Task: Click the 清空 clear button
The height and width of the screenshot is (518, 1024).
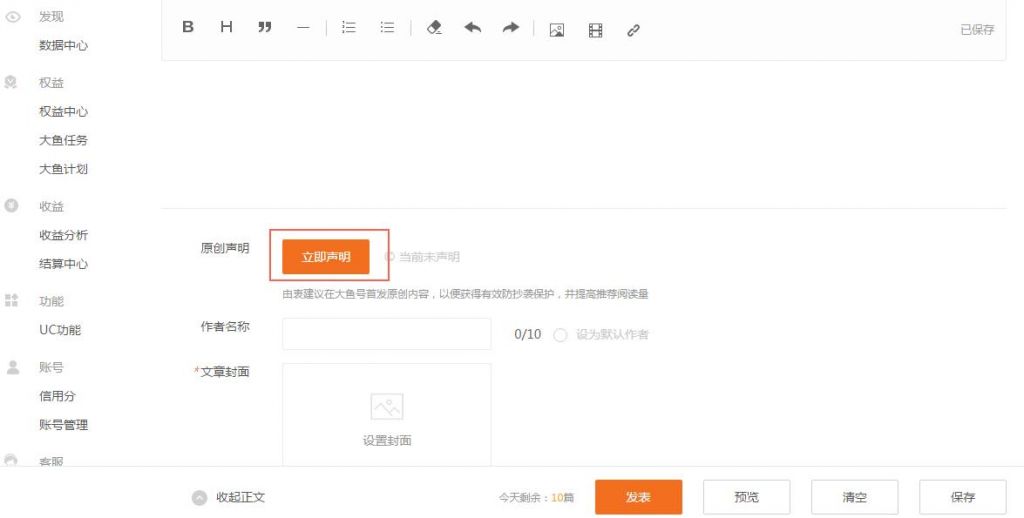Action: pyautogui.click(x=855, y=497)
